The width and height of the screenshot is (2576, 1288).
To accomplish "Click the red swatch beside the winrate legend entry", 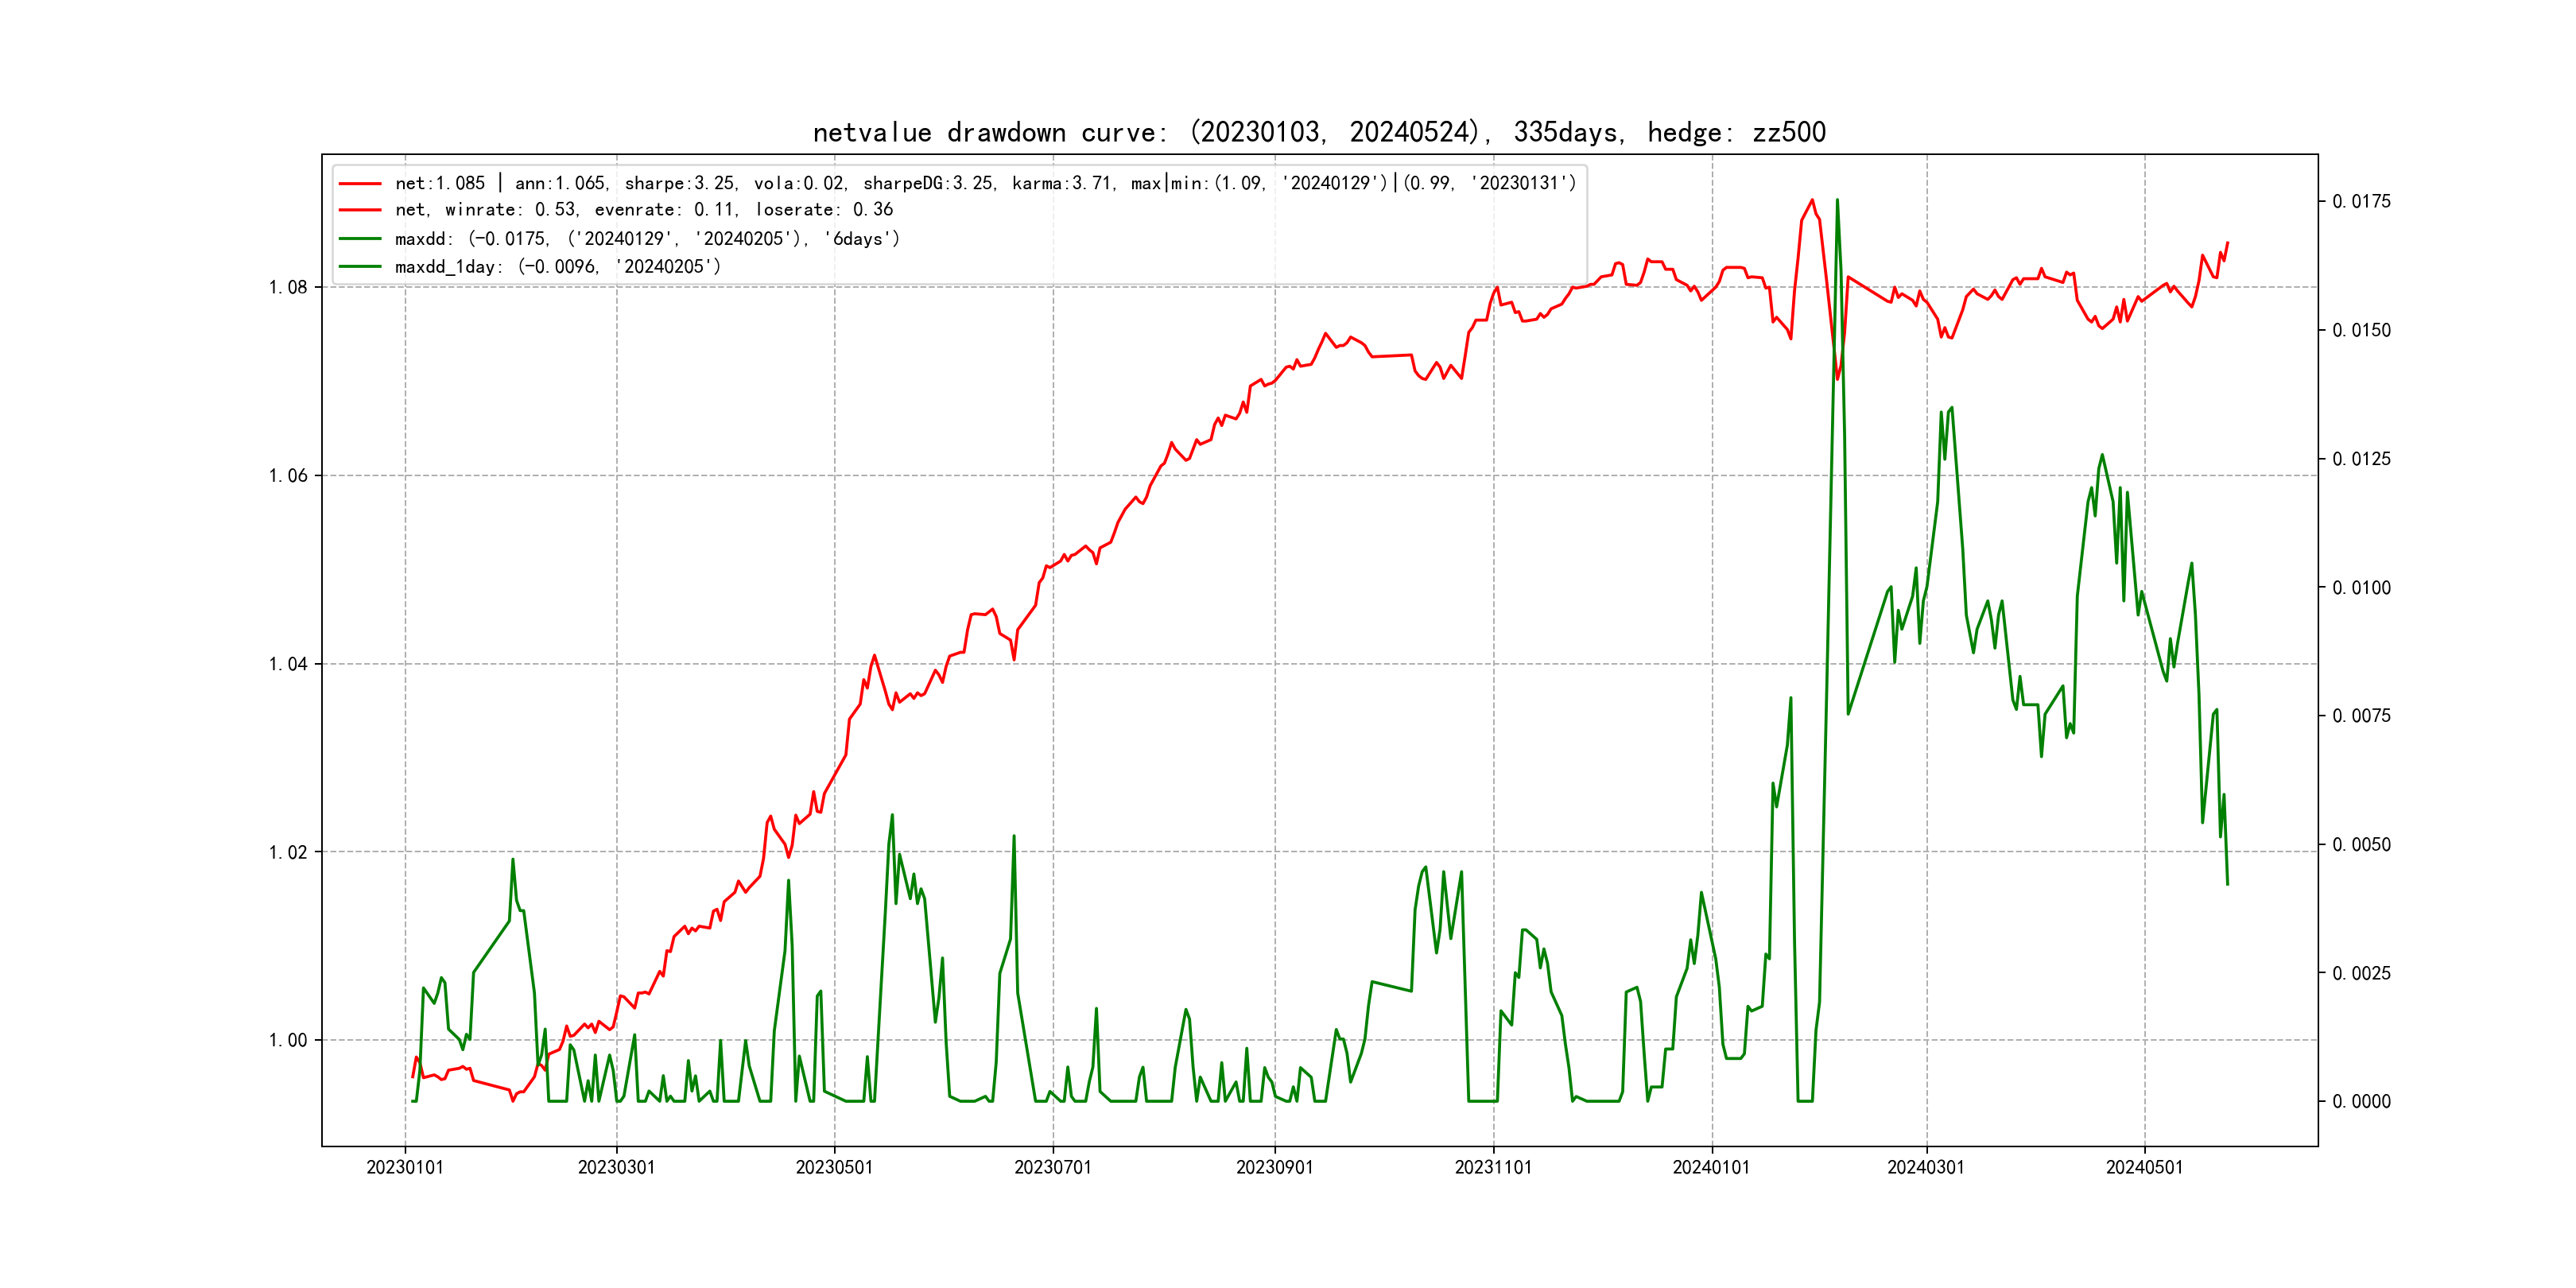I will 360,210.
